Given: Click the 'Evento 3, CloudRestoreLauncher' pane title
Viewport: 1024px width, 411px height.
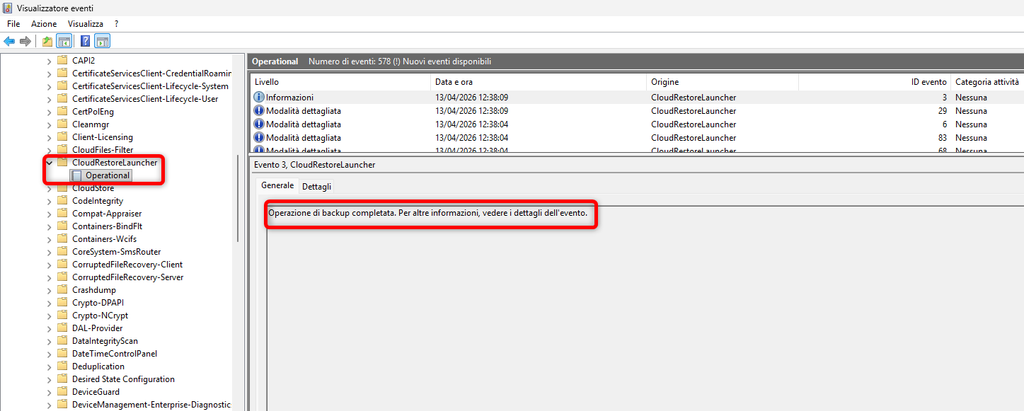Looking at the screenshot, I should 314,165.
